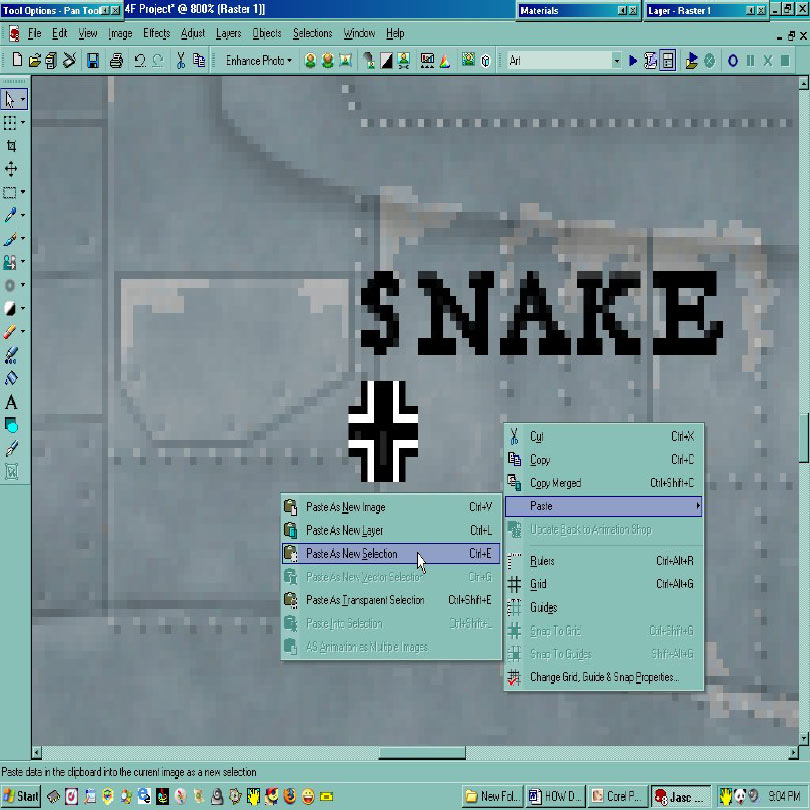Select the Clone Brush tool icon

tap(9, 262)
